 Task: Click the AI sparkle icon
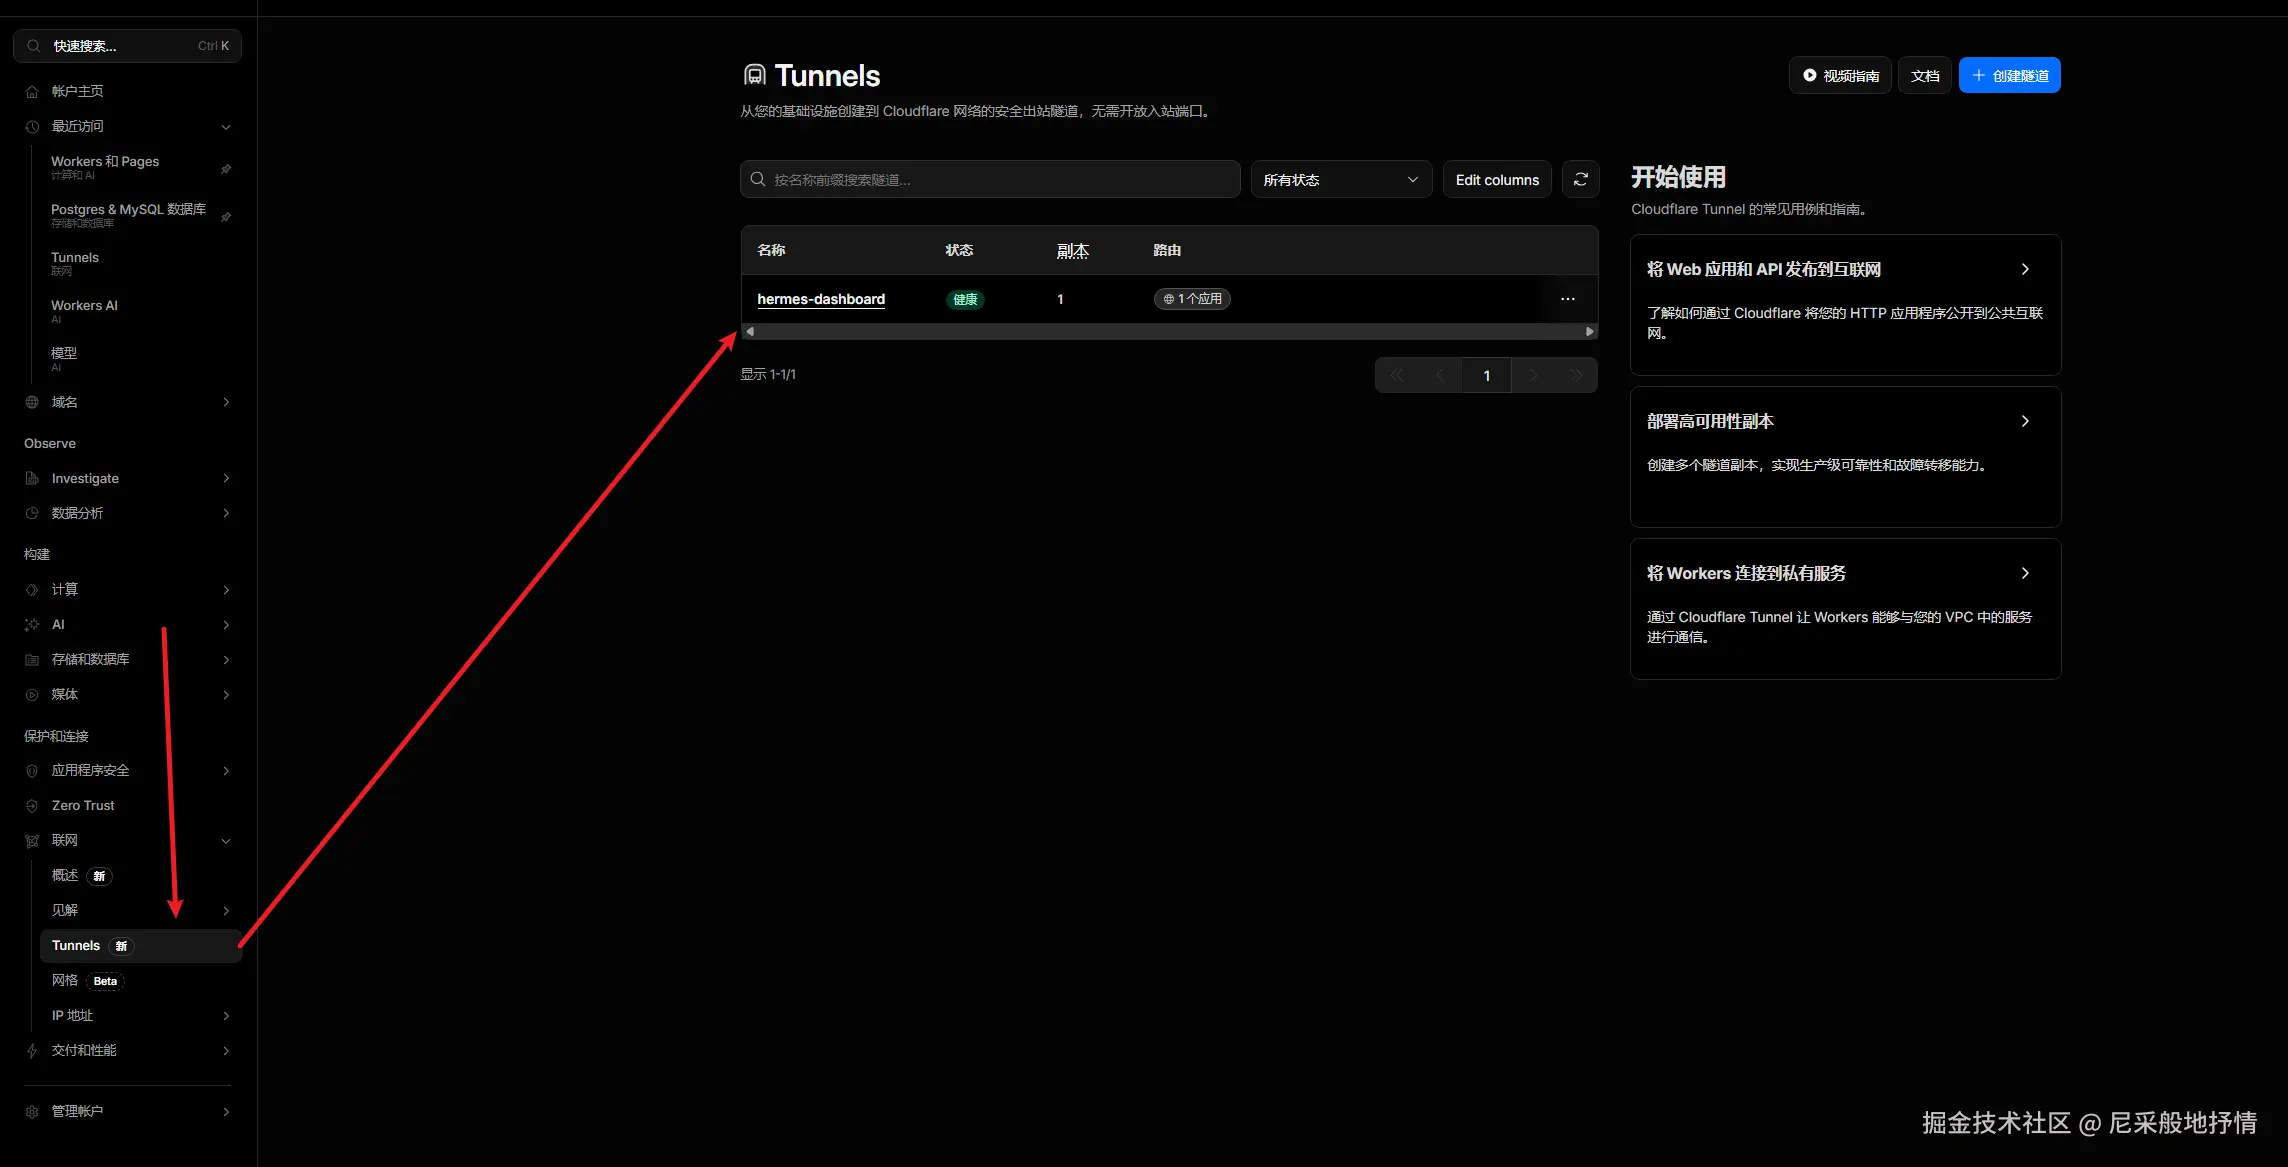pyautogui.click(x=32, y=625)
